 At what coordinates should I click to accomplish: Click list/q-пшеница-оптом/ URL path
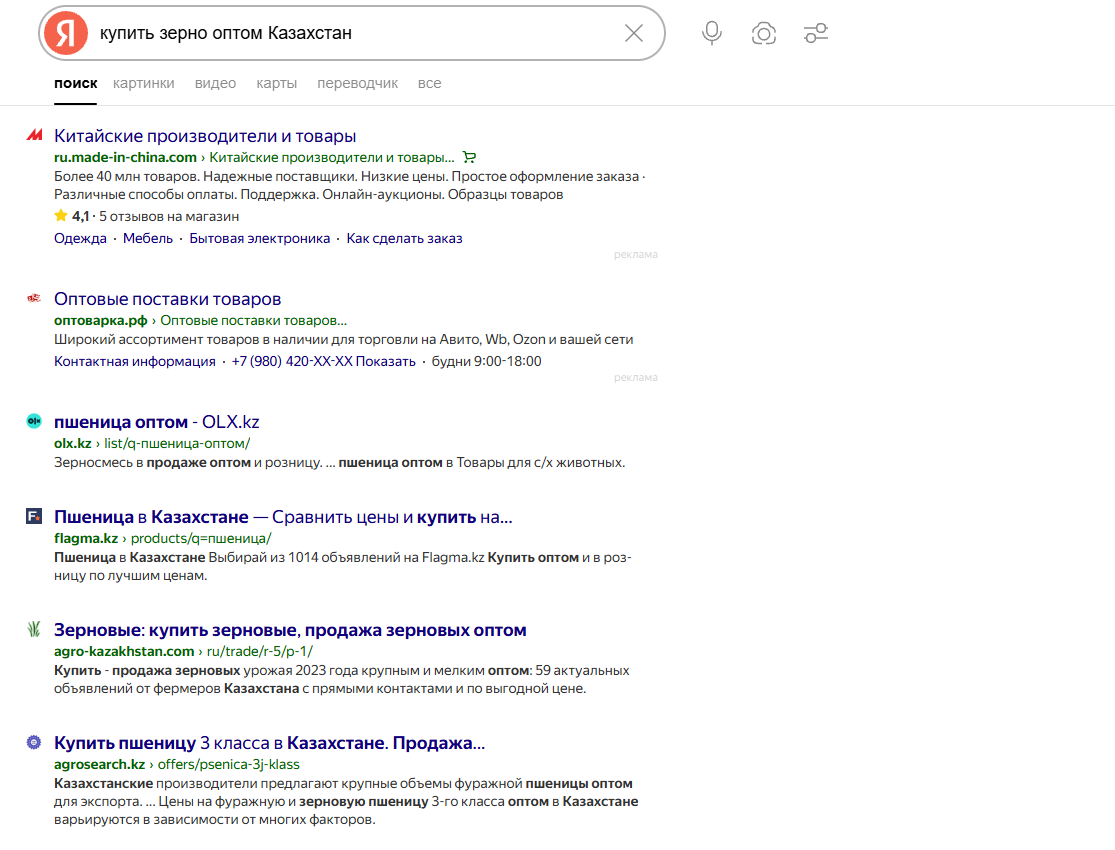point(177,443)
